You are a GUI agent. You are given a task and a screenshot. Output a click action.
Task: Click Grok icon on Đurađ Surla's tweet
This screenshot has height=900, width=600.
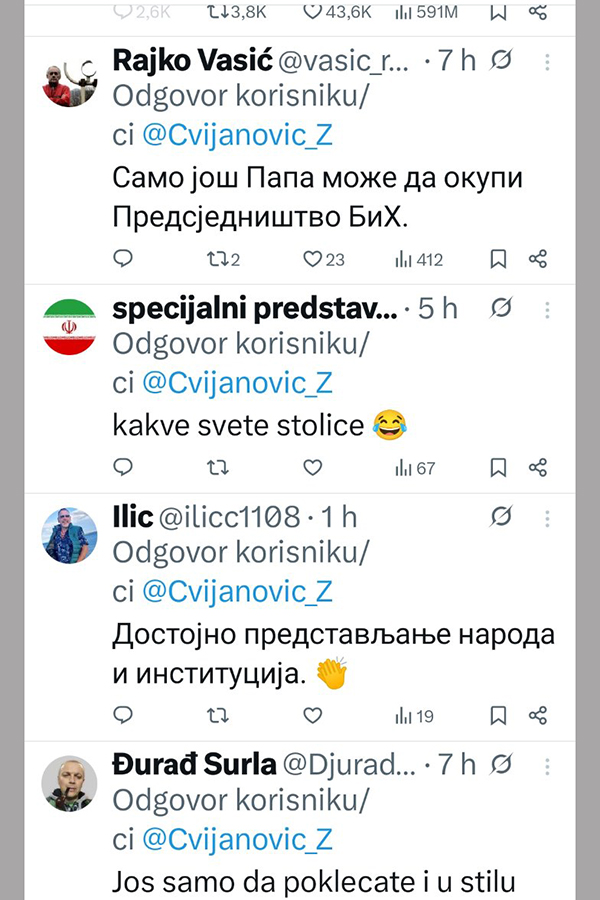(502, 765)
